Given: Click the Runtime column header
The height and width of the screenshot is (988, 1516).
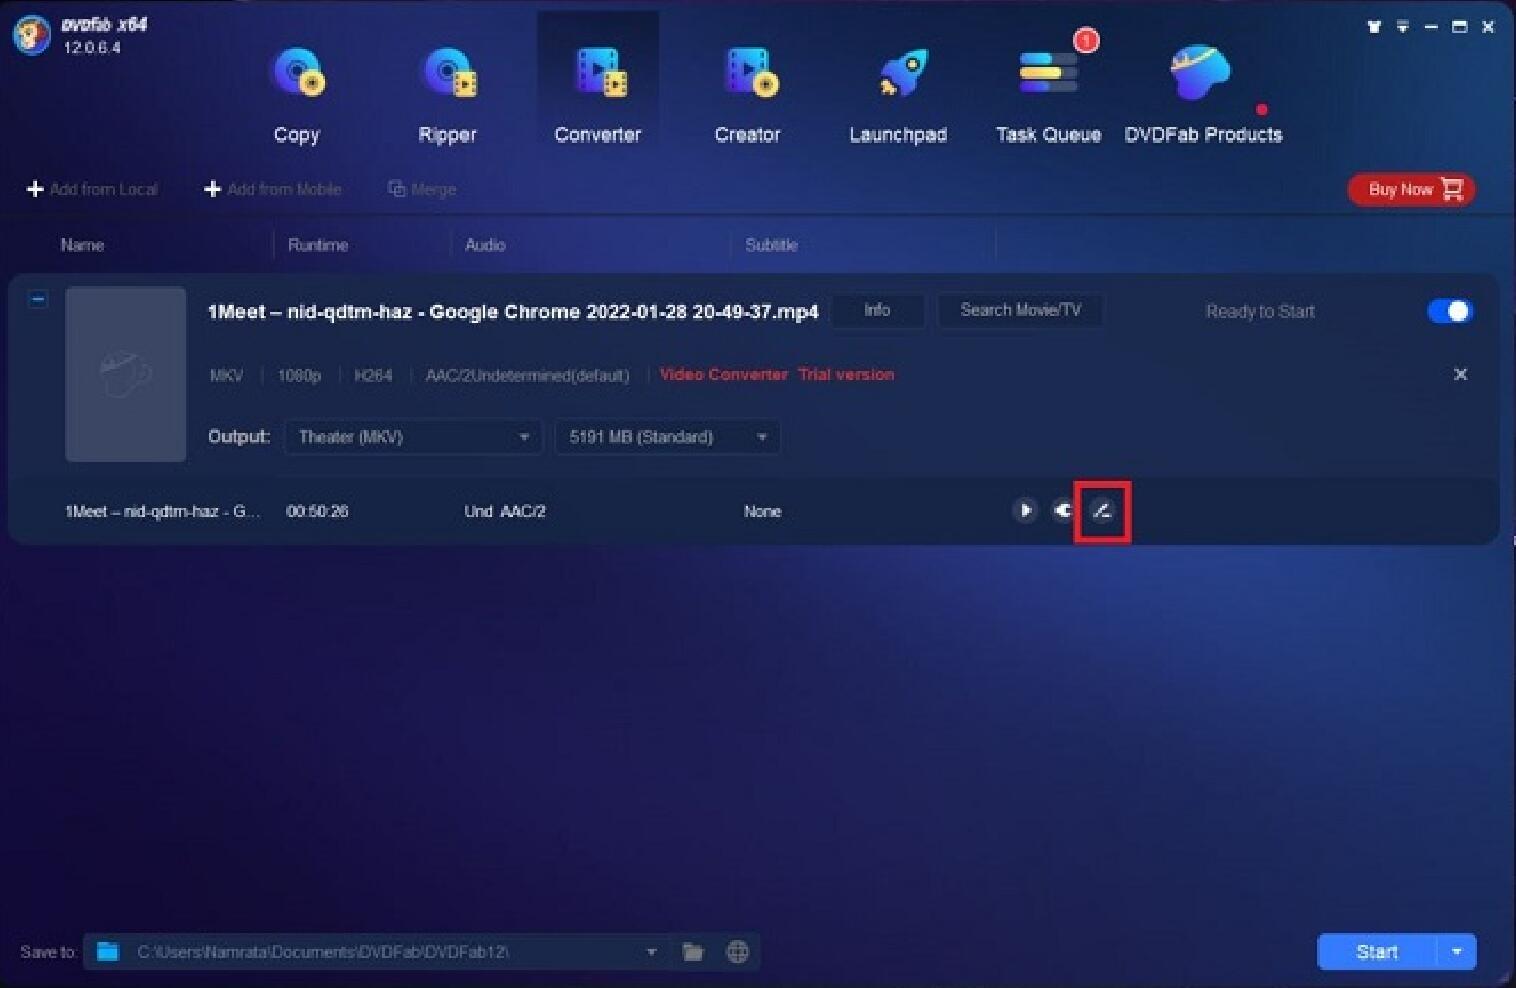Looking at the screenshot, I should click(318, 245).
